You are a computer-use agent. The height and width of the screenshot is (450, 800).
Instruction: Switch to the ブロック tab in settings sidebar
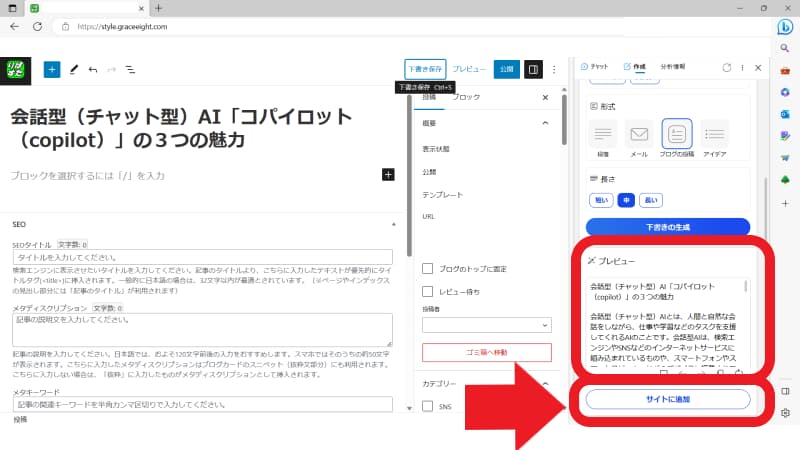466,97
